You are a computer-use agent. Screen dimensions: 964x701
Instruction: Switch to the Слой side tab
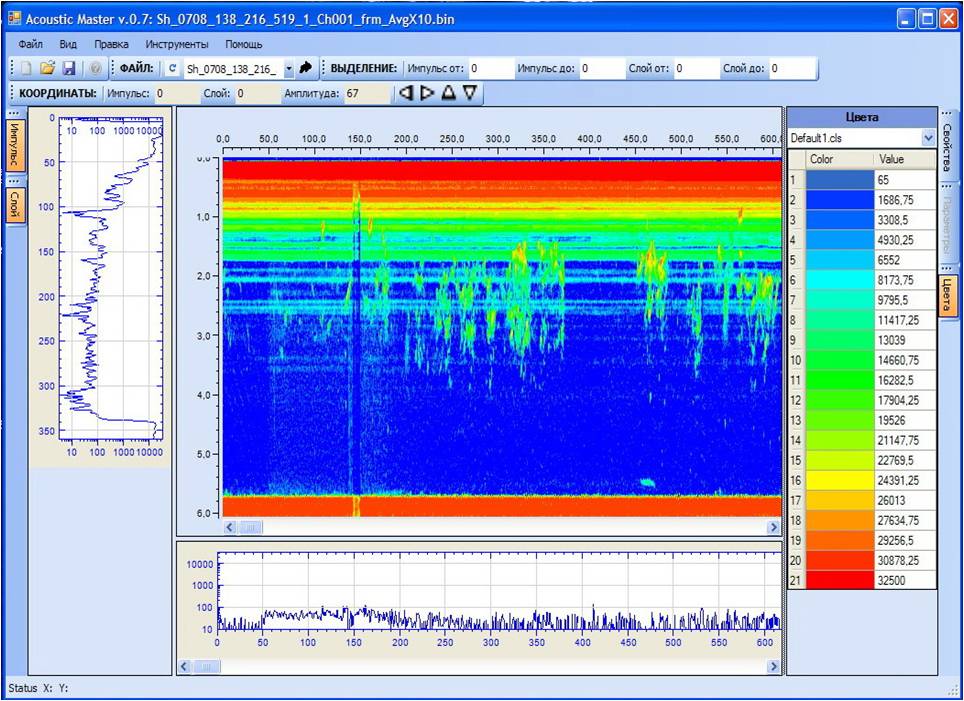[x=15, y=207]
